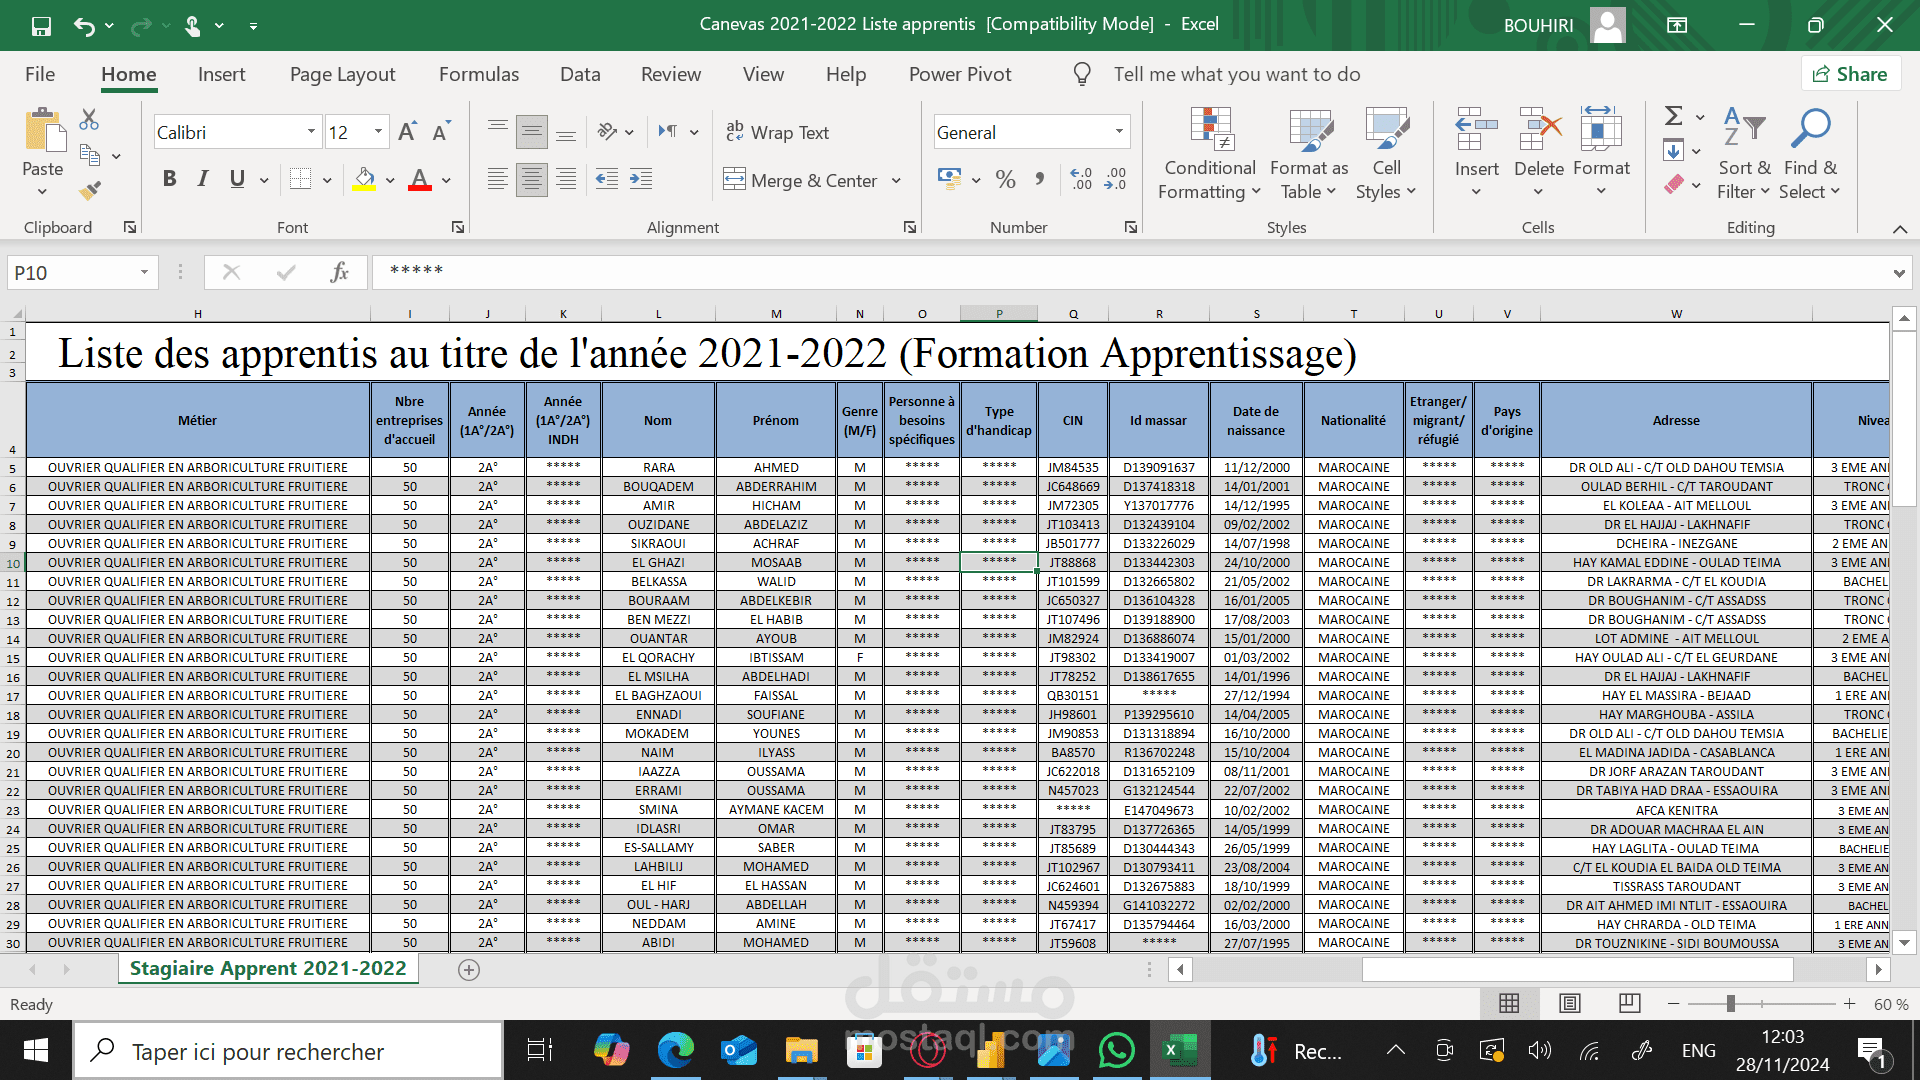Switch to Page Layout view icon

[x=1570, y=1003]
